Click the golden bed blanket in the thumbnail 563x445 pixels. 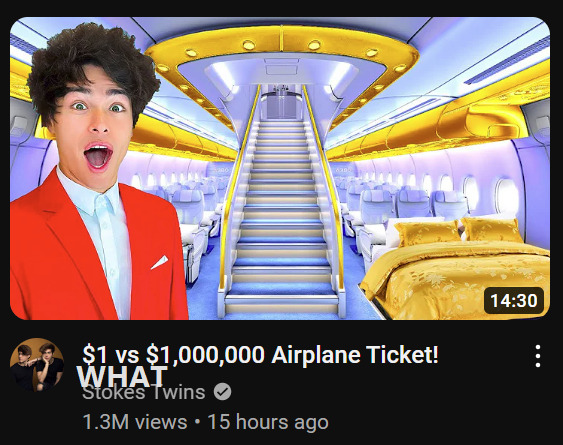460,280
